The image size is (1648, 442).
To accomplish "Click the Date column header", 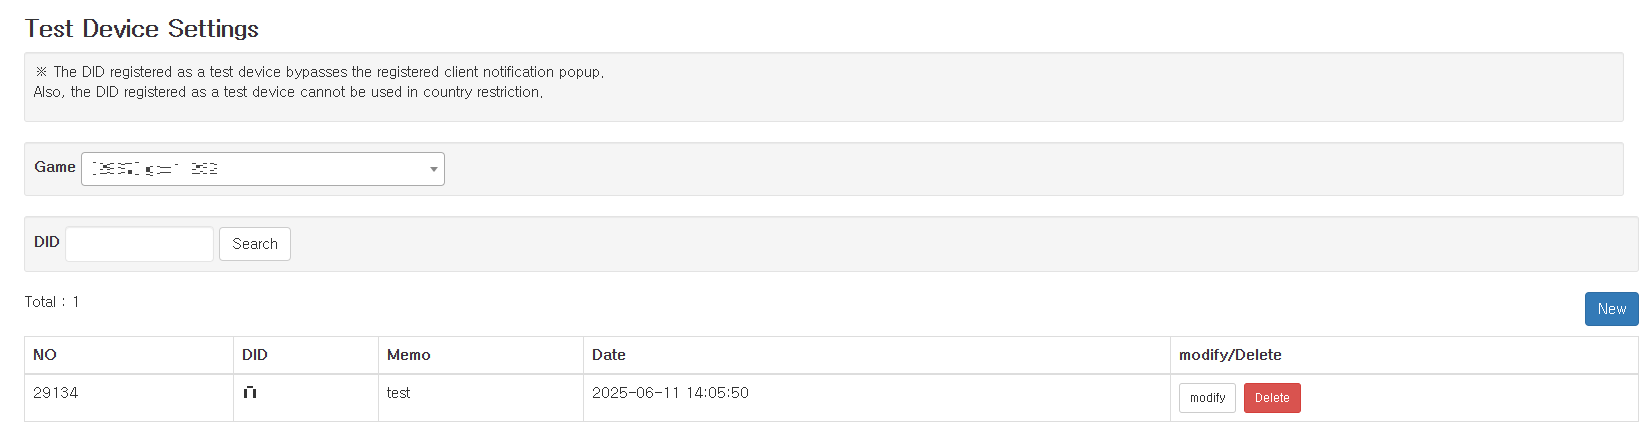I will (608, 355).
